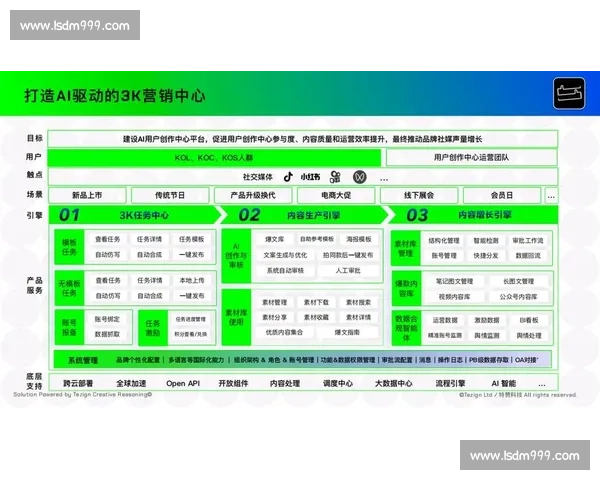Click the 爆款内容库 green category block
Image resolution: width=600 pixels, height=480 pixels.
click(406, 288)
